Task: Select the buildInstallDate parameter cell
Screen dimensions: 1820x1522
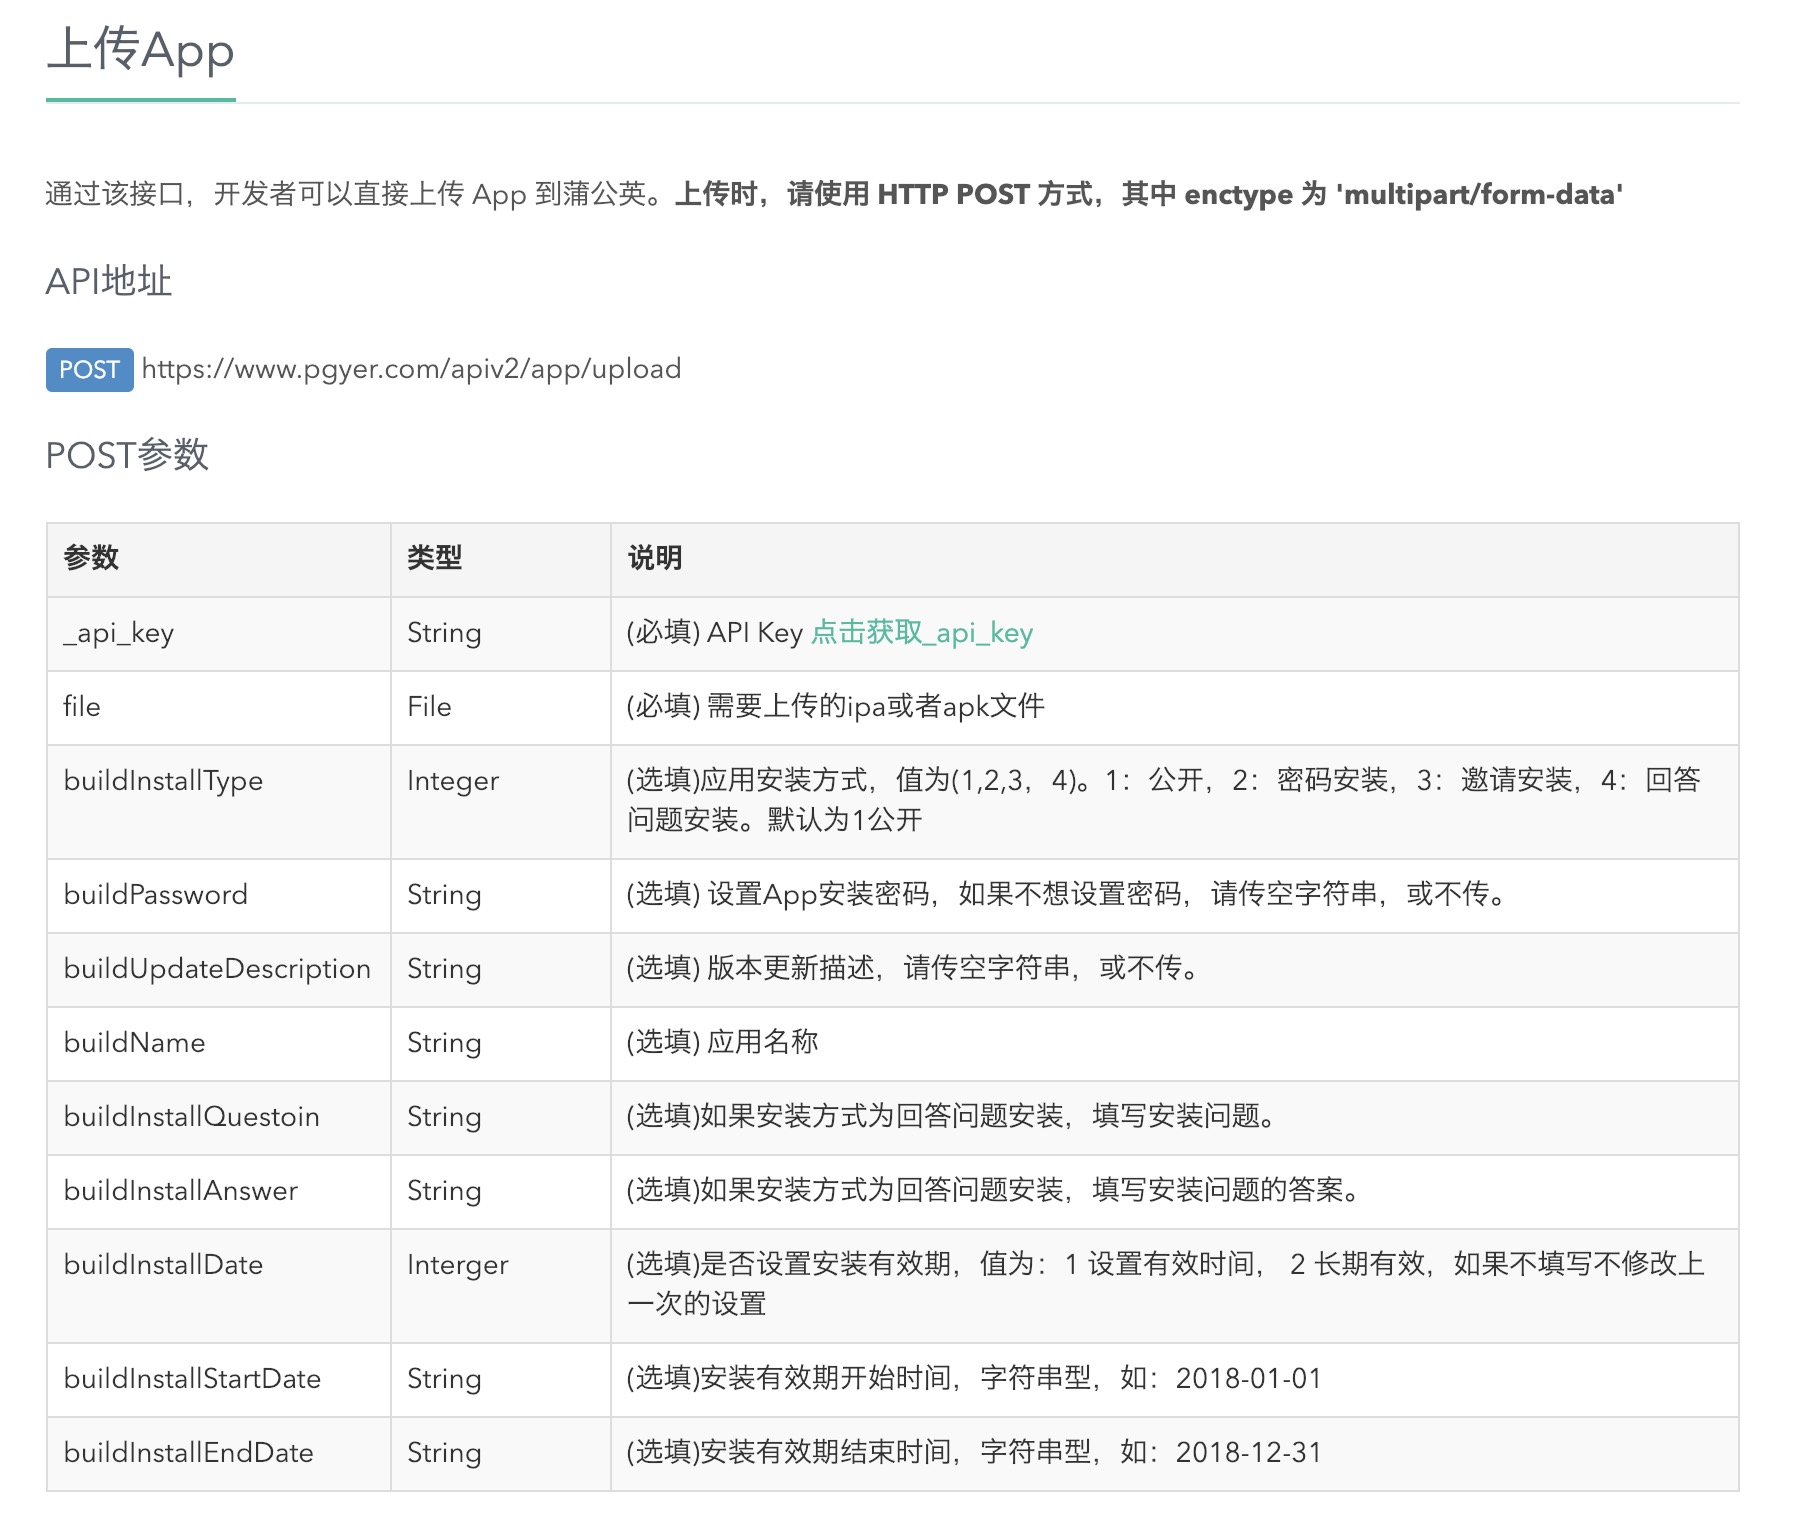Action: coord(219,1286)
